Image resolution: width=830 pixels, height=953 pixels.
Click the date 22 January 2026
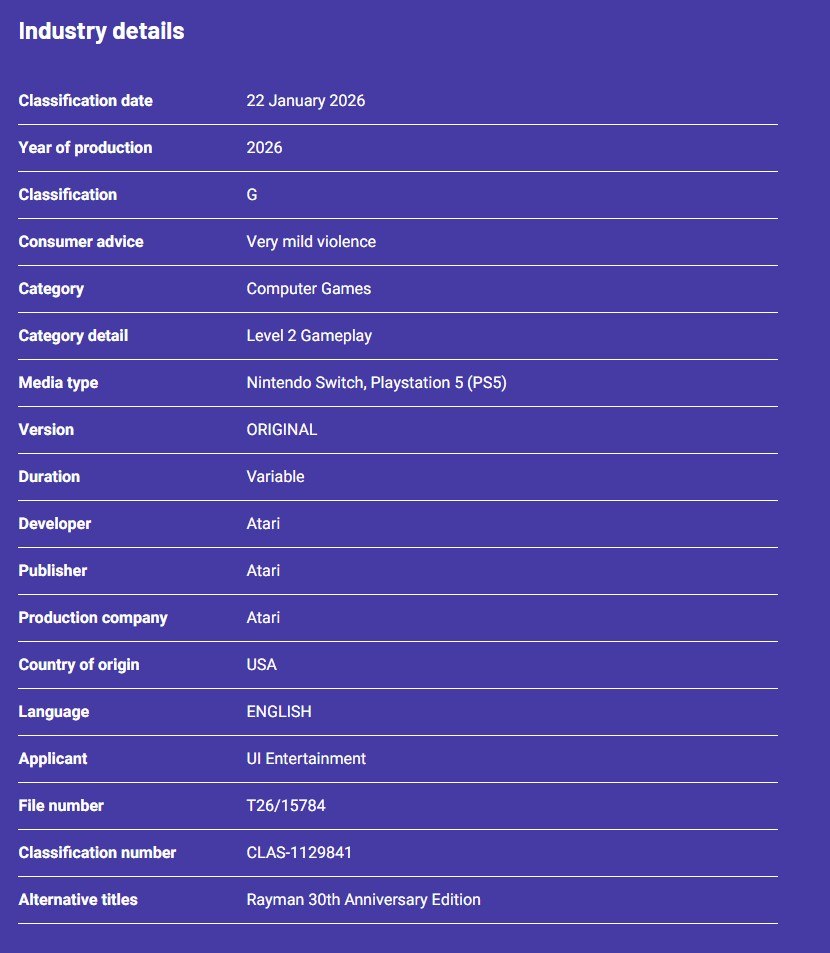pos(305,101)
